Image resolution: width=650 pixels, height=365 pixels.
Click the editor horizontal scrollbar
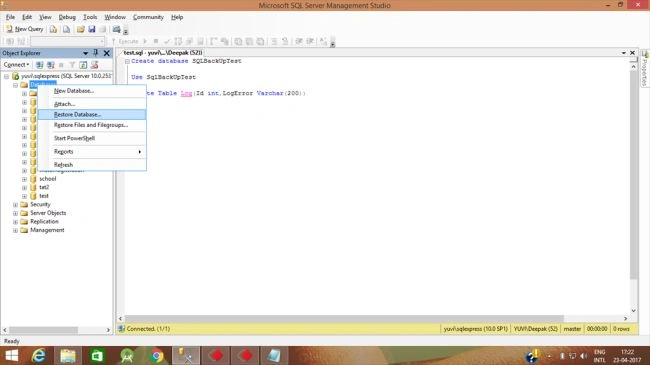coord(344,319)
